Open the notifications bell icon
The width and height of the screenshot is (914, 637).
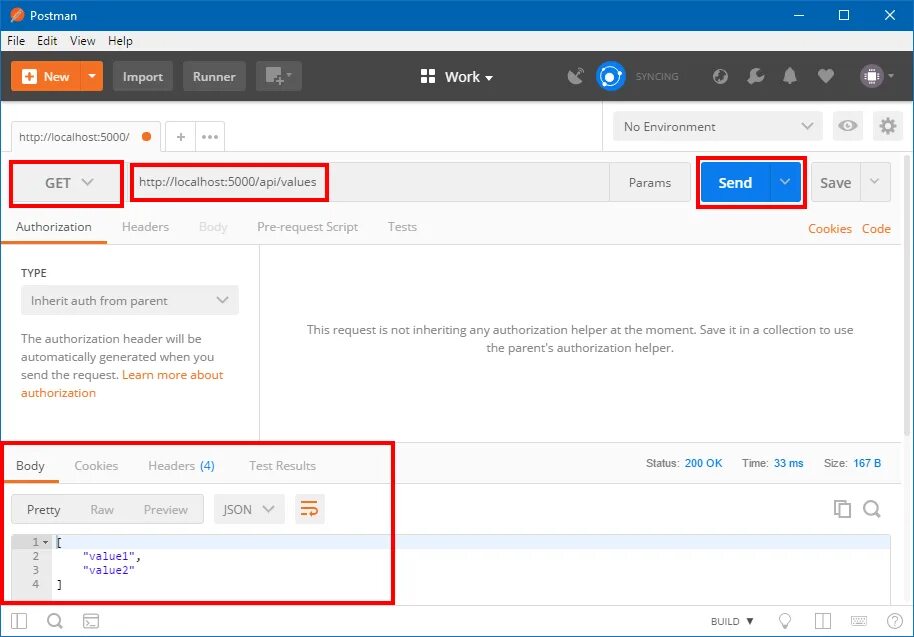click(x=790, y=76)
